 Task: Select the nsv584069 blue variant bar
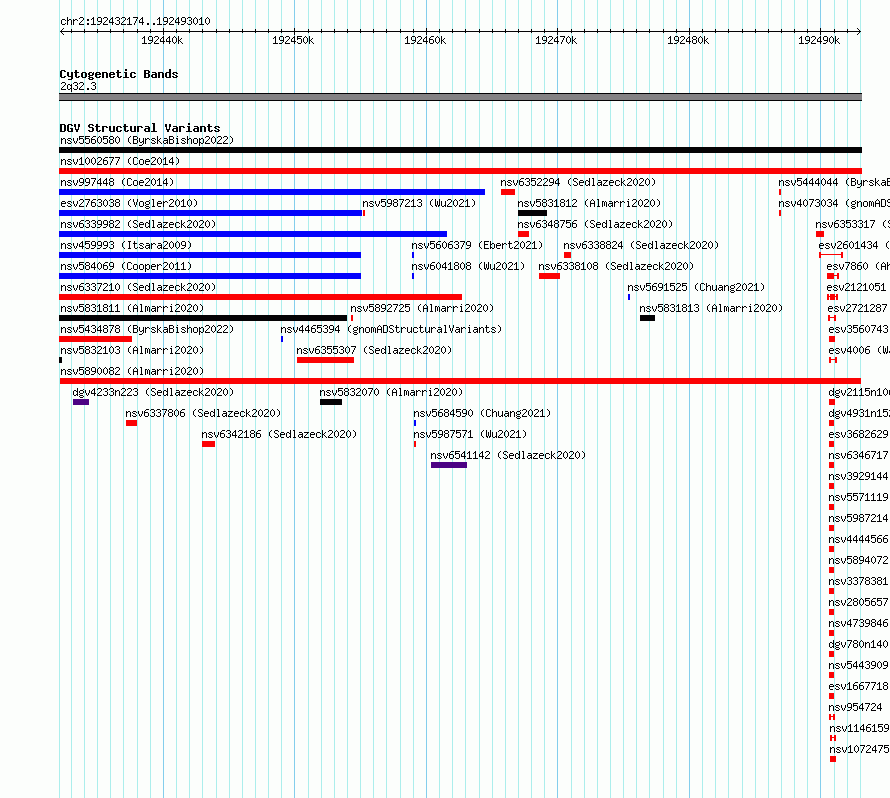click(210, 276)
